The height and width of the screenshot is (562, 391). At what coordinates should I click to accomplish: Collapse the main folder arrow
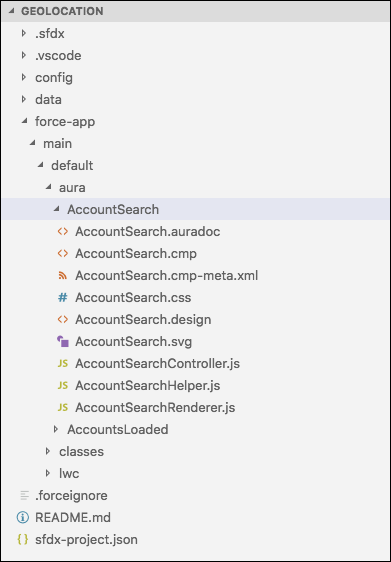point(32,143)
